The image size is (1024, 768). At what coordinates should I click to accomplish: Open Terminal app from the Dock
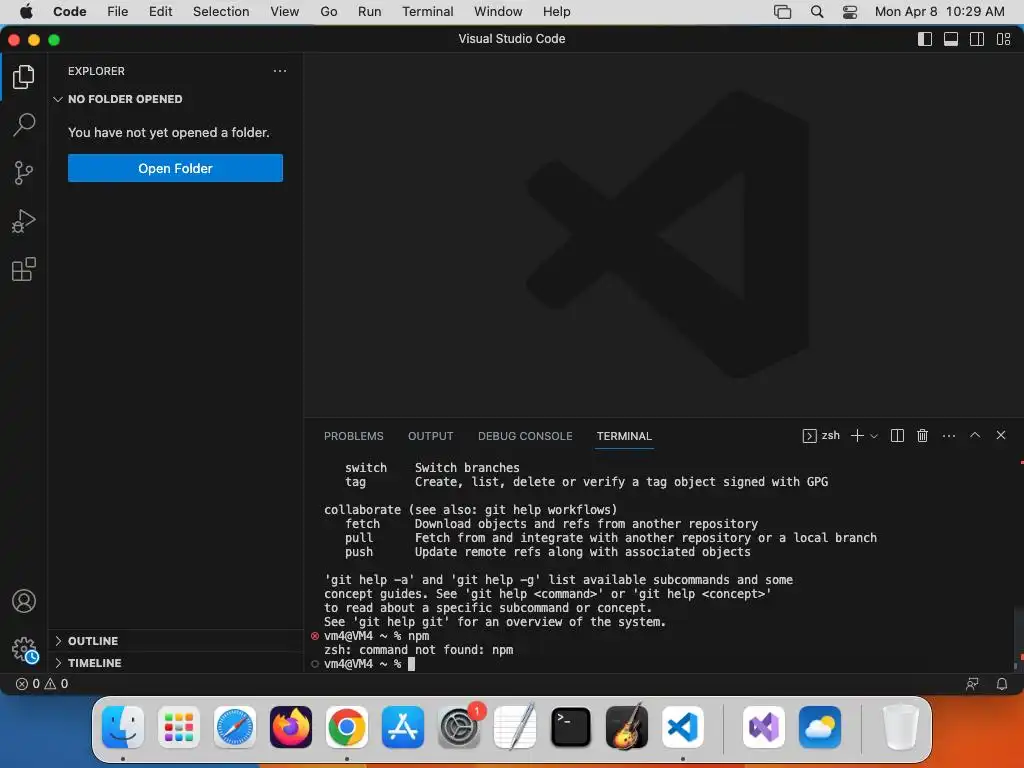pos(571,727)
